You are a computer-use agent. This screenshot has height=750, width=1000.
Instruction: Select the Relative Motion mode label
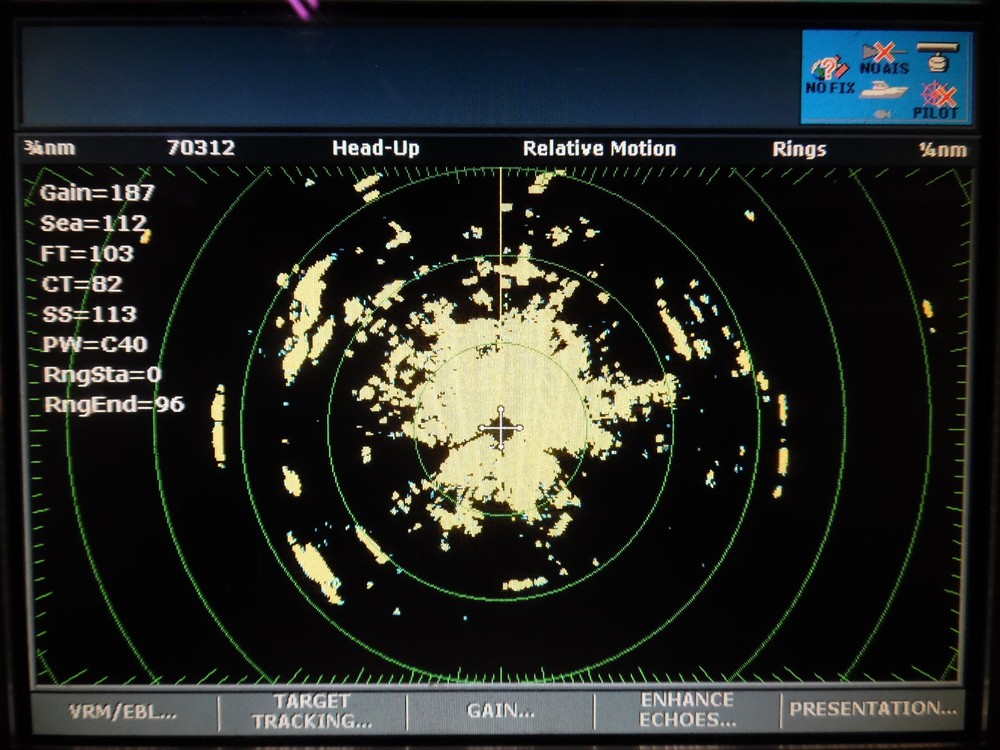599,149
